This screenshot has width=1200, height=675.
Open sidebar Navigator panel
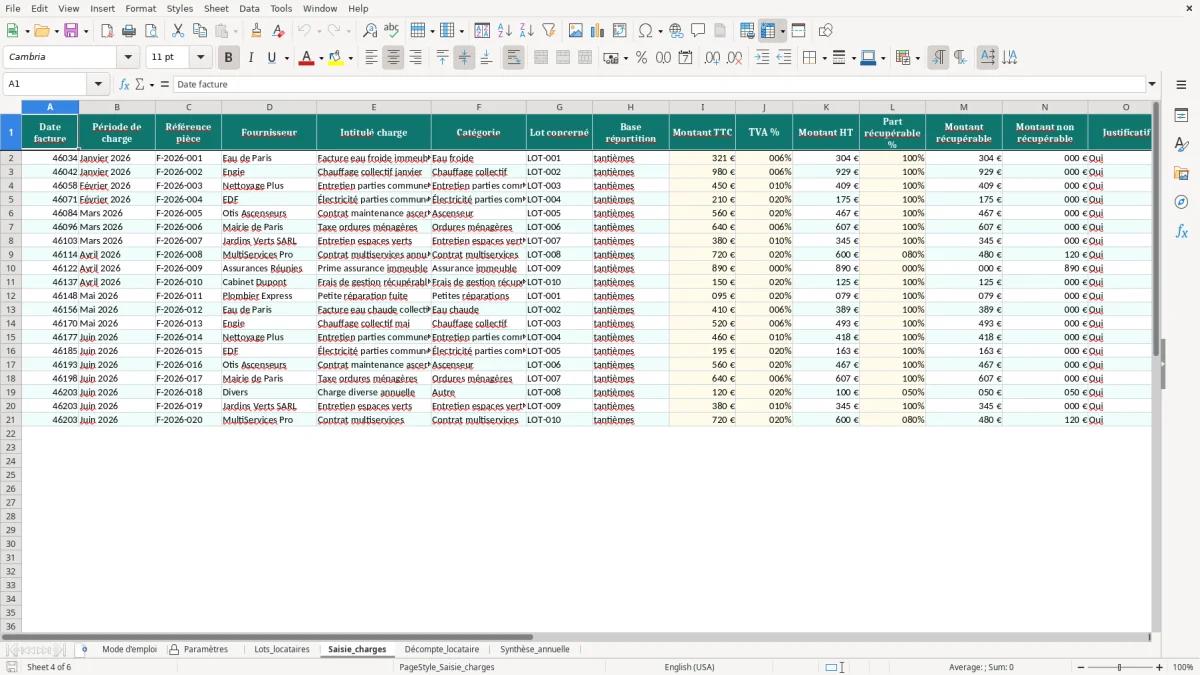1181,202
